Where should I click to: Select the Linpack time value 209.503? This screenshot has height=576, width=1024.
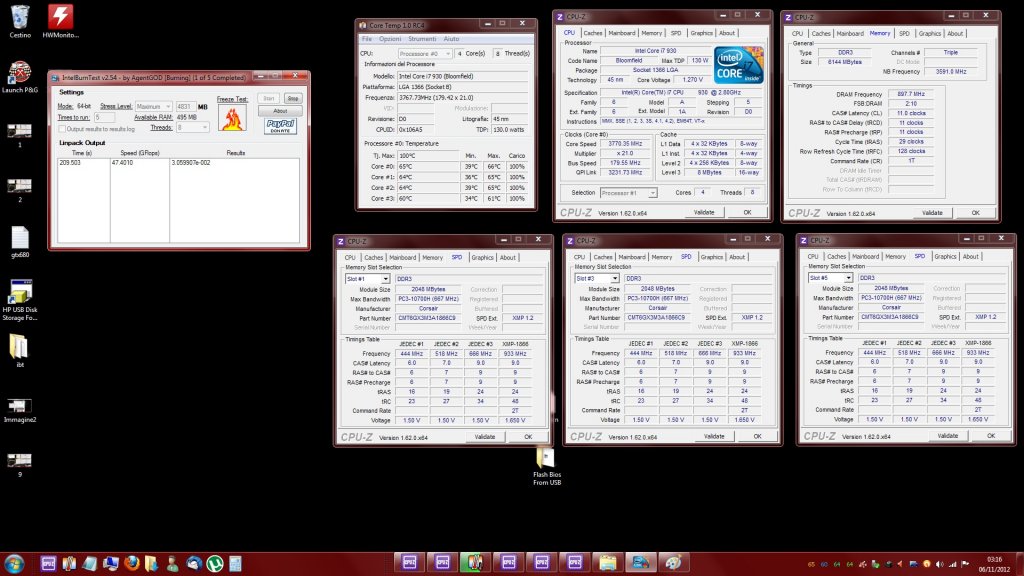pyautogui.click(x=70, y=163)
